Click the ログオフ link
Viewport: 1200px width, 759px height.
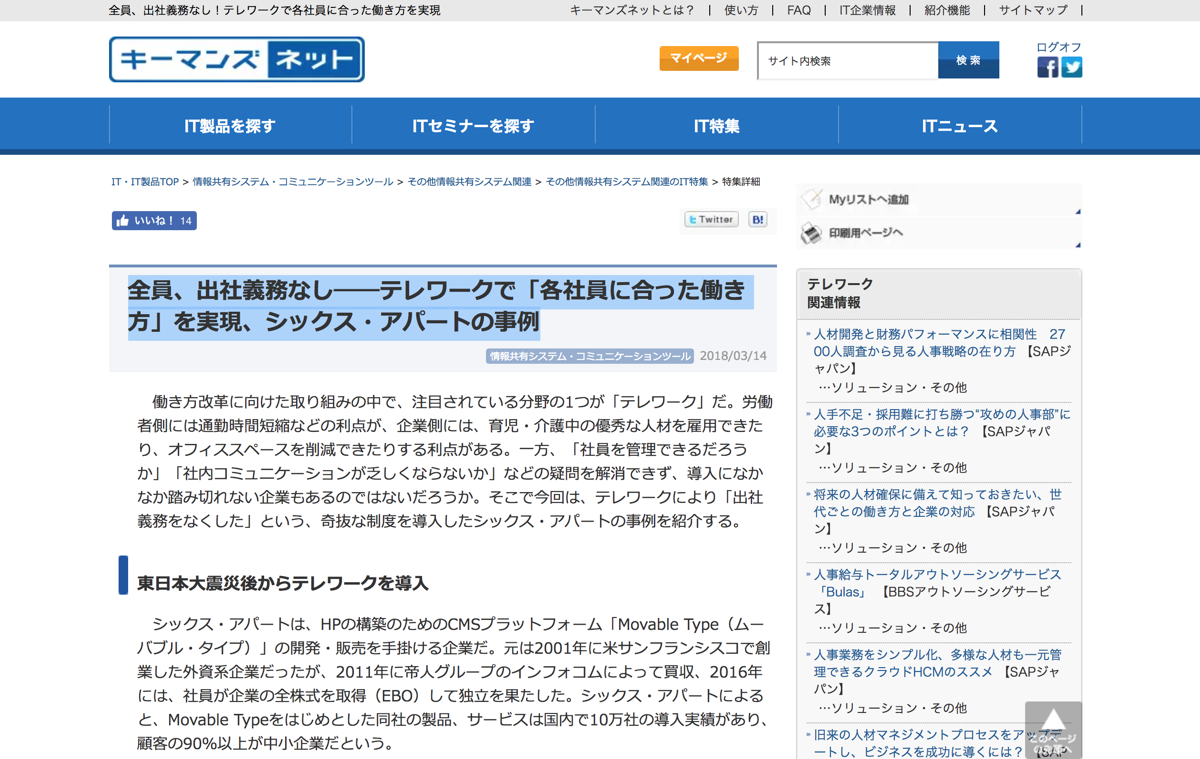(x=1059, y=47)
